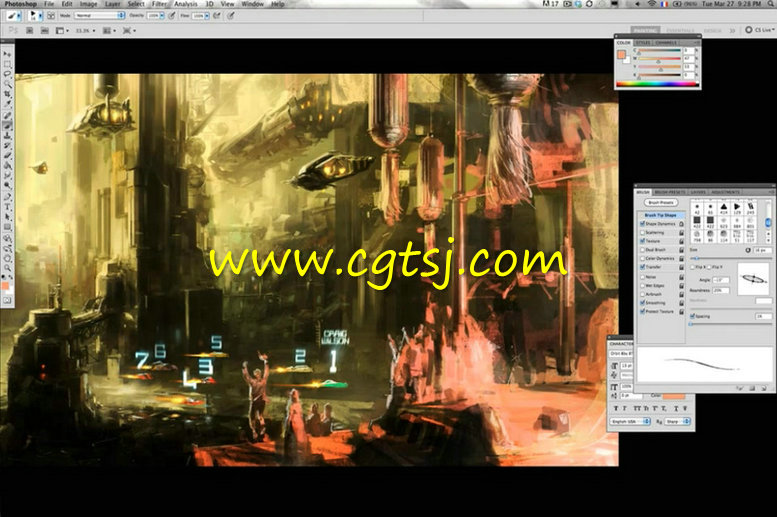Enable the Noise checkbox

point(642,277)
